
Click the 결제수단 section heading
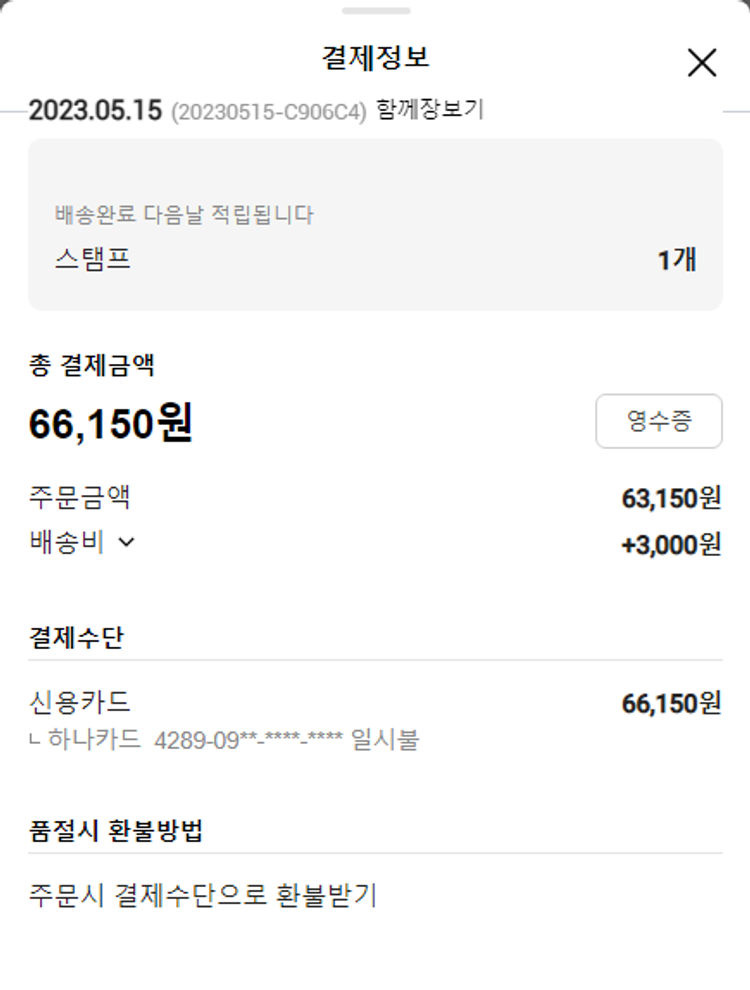[x=77, y=638]
